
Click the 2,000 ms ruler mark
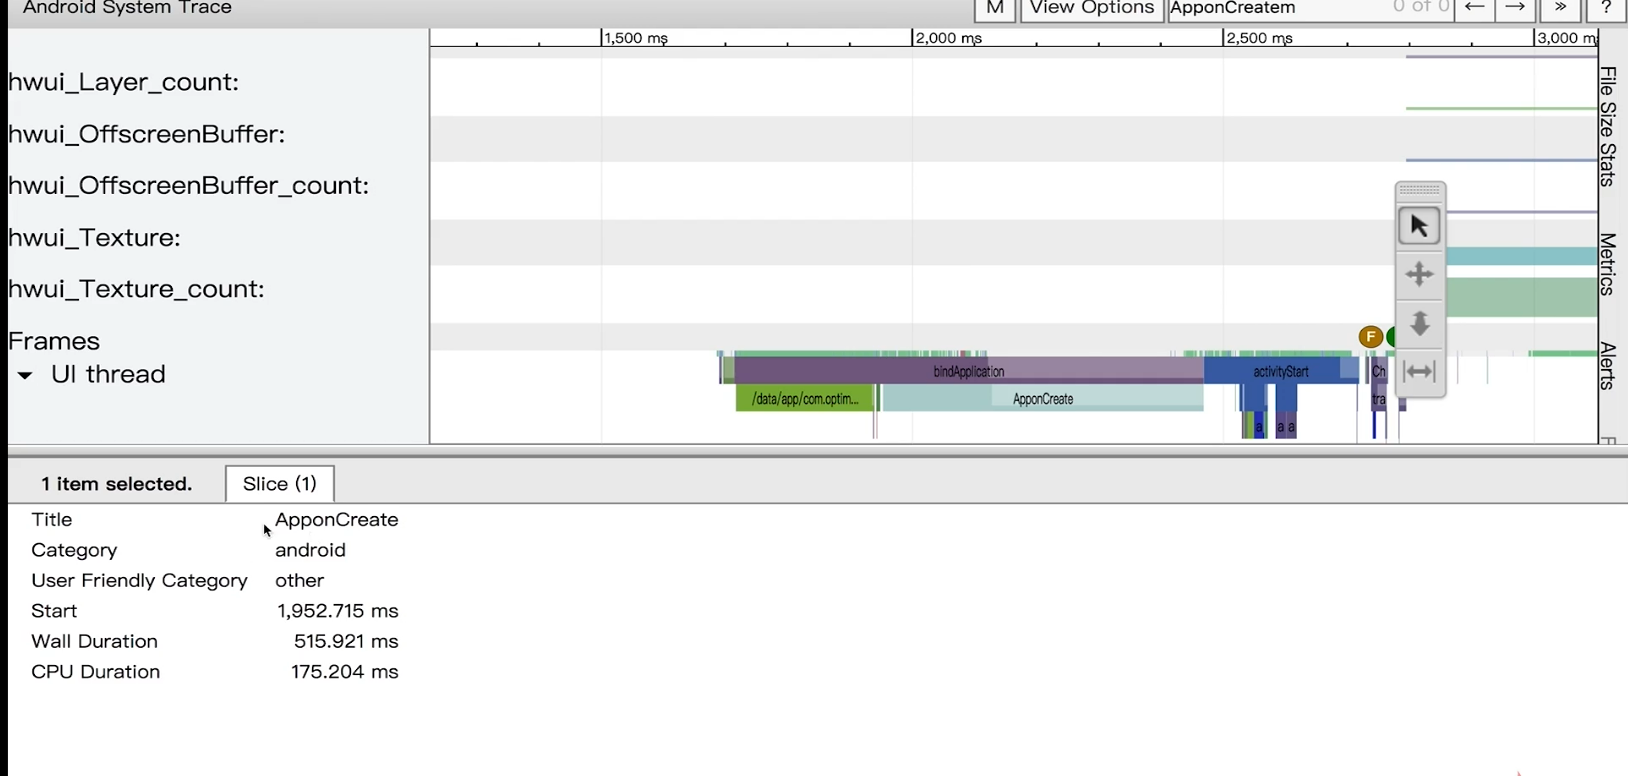(949, 38)
